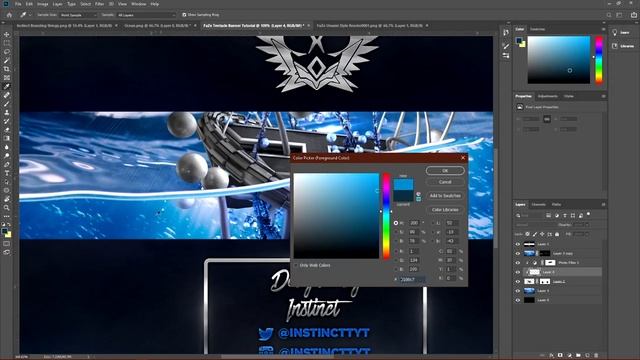Select the Horizontal Type tool
This screenshot has width=640, height=360.
pyautogui.click(x=7, y=173)
